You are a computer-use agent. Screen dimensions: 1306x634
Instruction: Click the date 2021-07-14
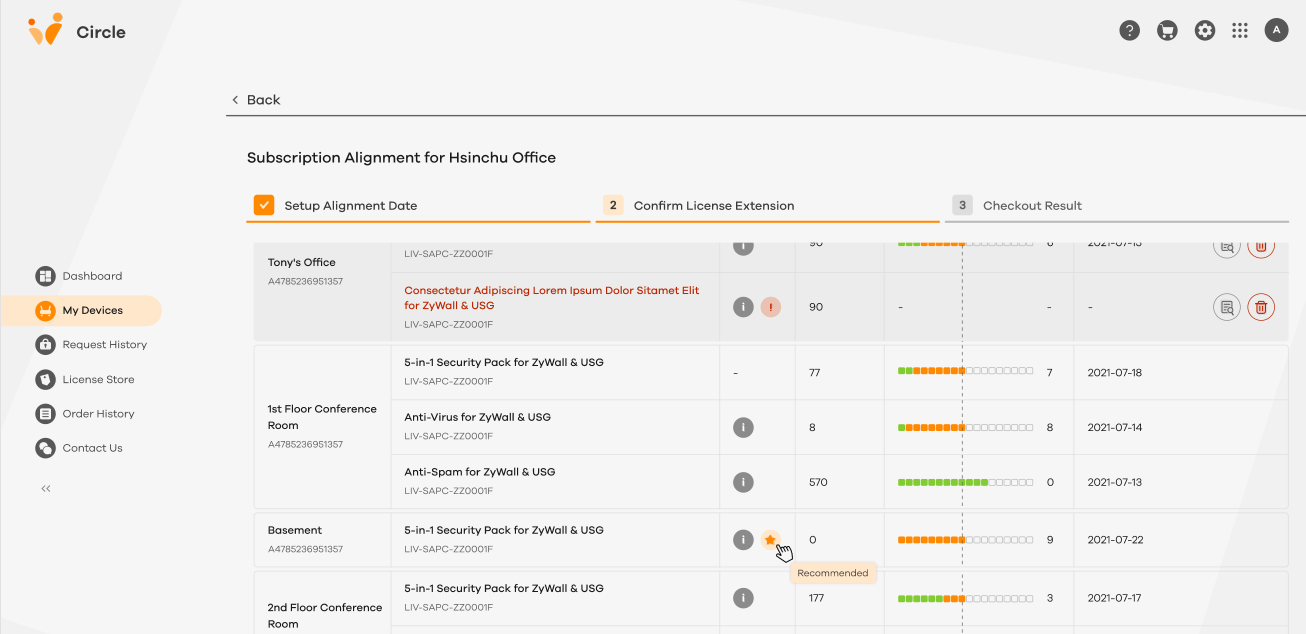1115,427
